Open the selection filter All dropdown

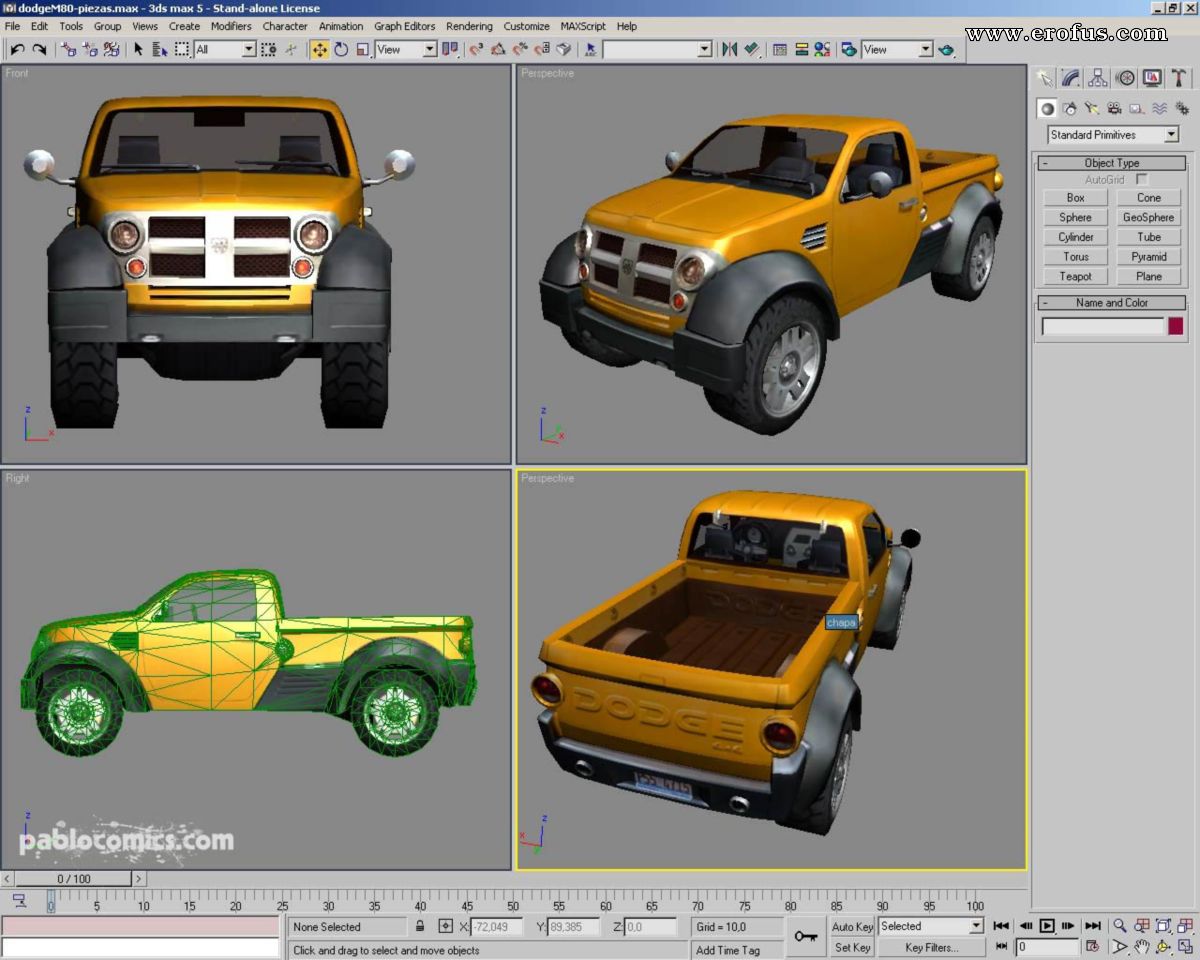(x=226, y=49)
